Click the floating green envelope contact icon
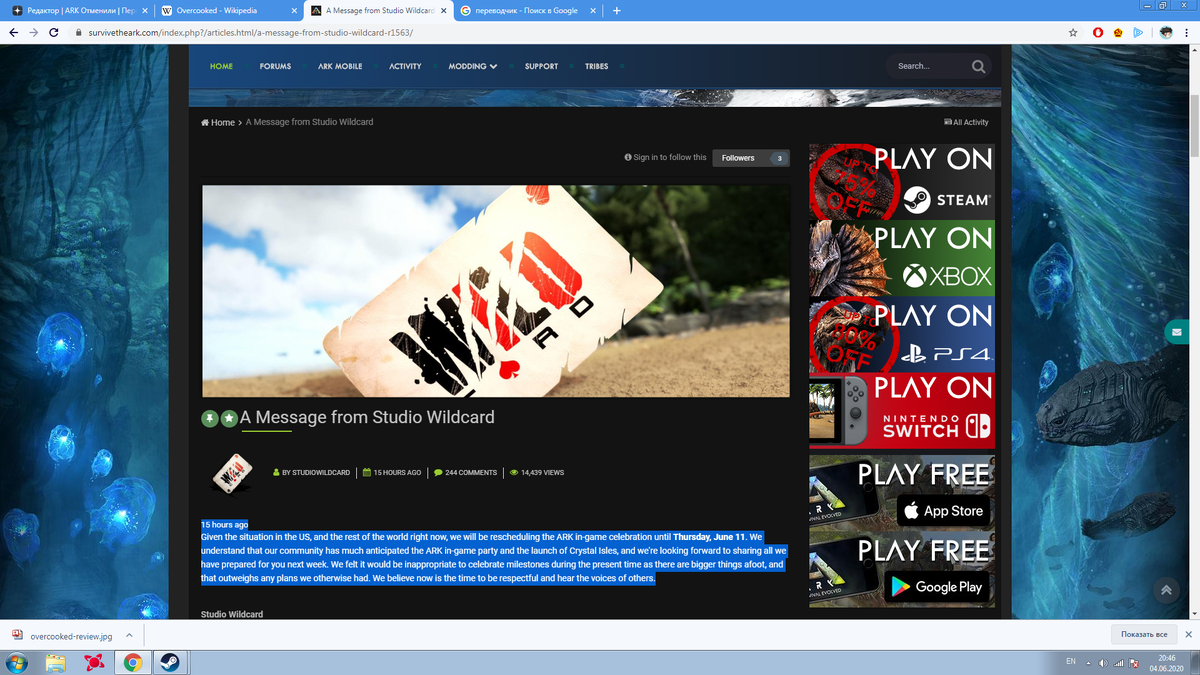This screenshot has width=1200, height=675. [1176, 331]
